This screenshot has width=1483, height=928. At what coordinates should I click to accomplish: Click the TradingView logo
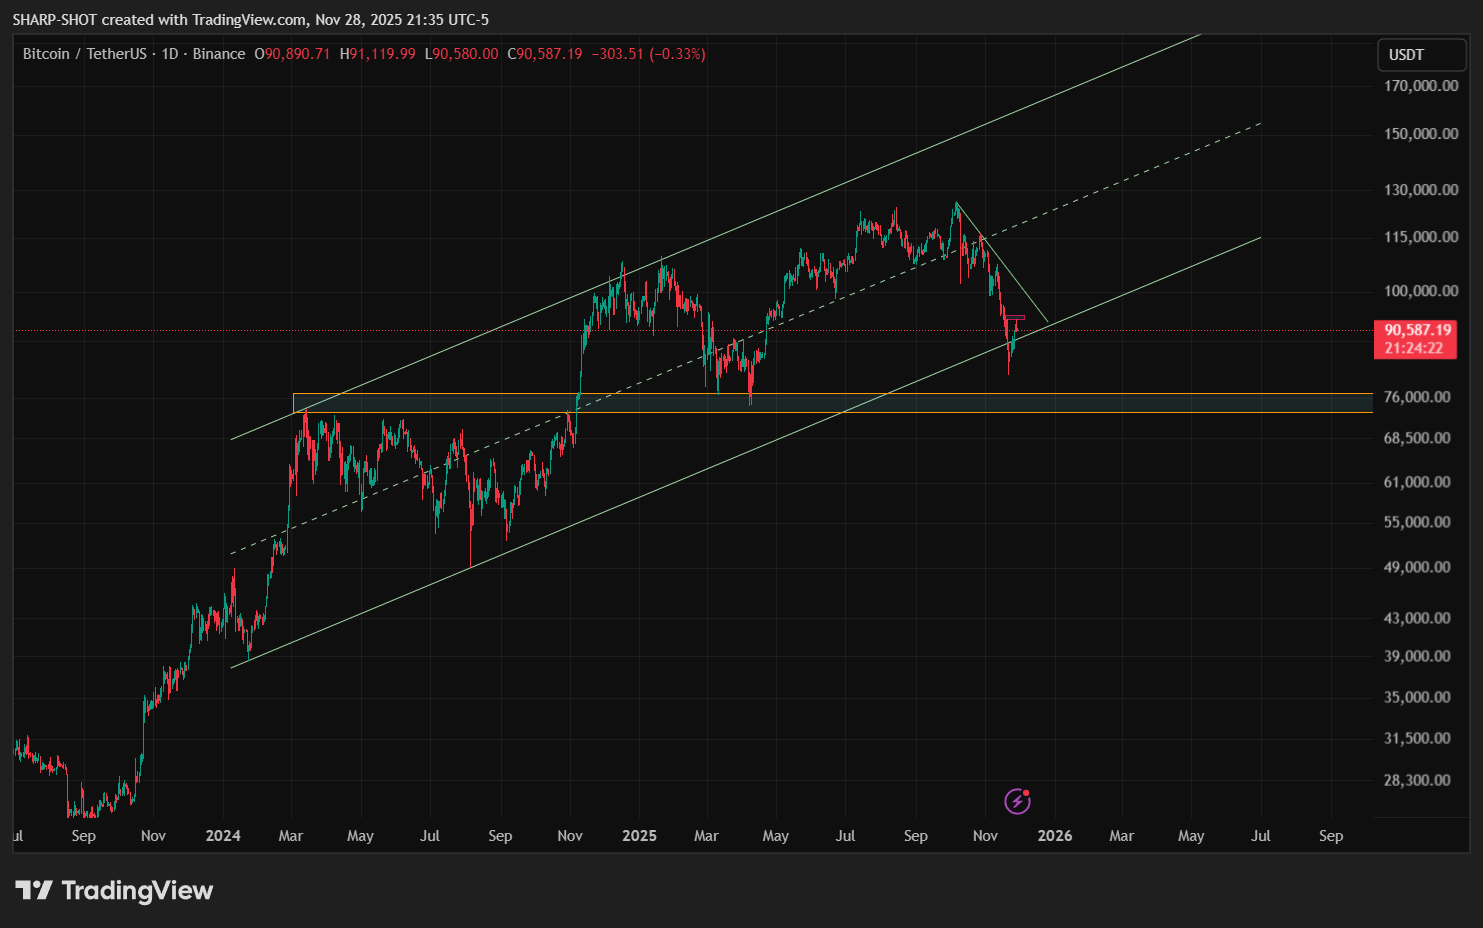[x=114, y=890]
